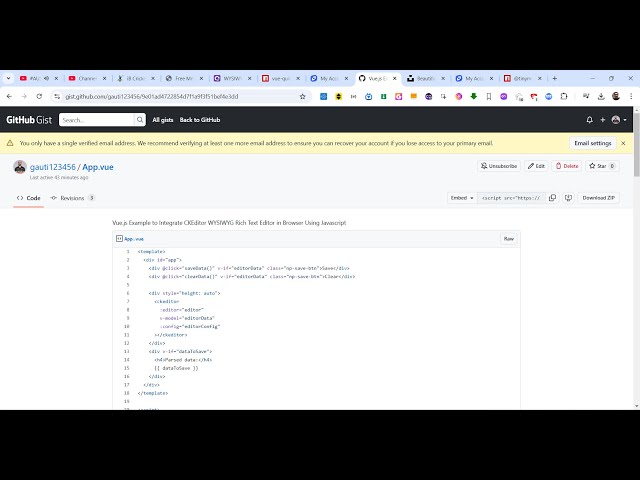Click the browser reload icon
This screenshot has height=480, width=640.
click(x=38, y=96)
